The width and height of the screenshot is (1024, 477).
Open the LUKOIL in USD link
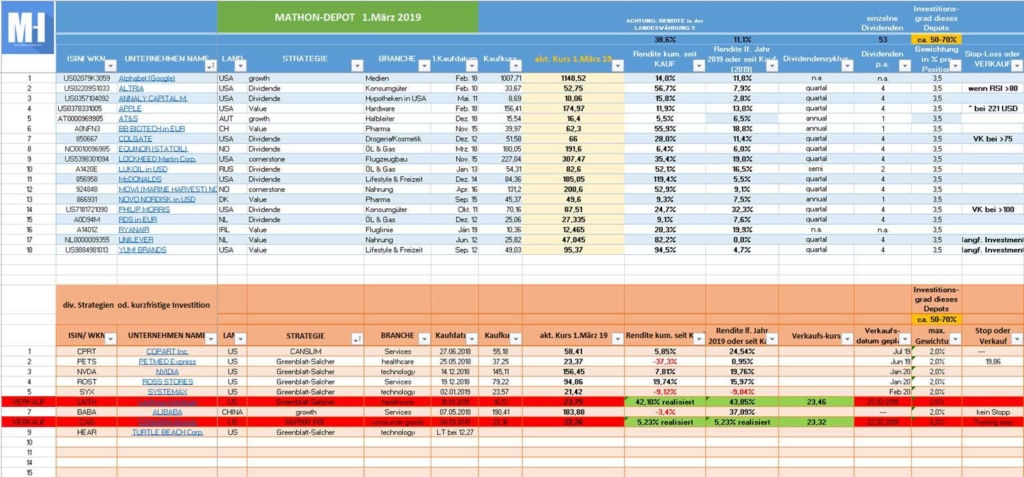tap(142, 169)
